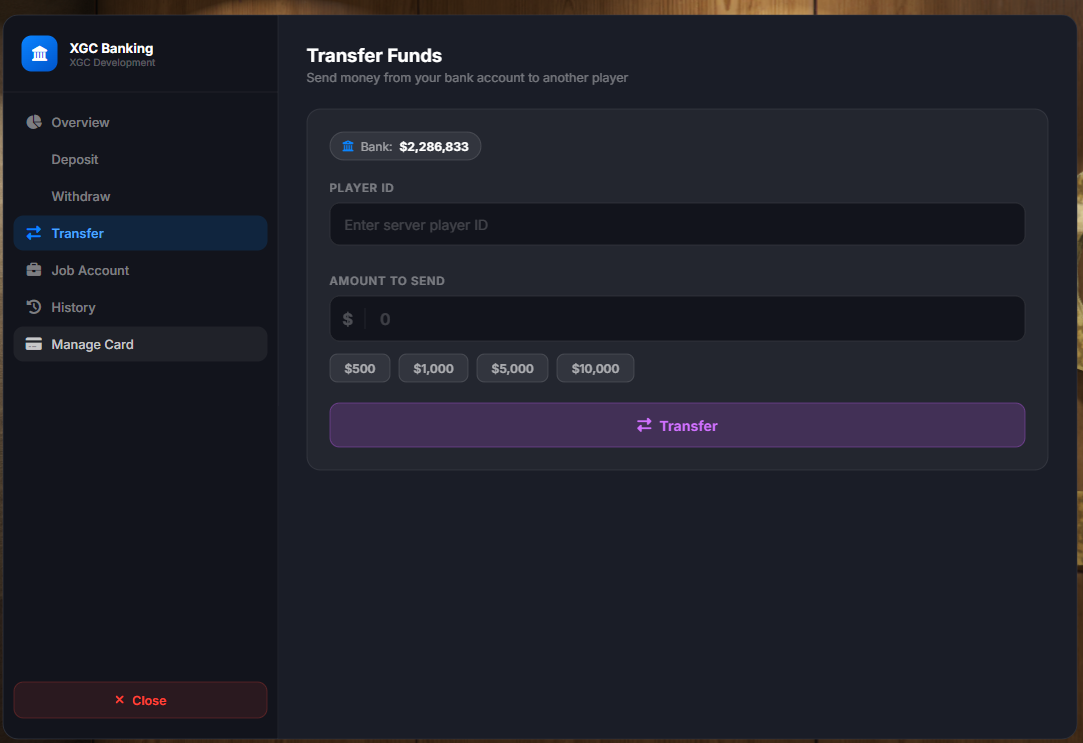Click the AMOUNT TO SEND label
Image resolution: width=1083 pixels, height=743 pixels.
pos(387,281)
